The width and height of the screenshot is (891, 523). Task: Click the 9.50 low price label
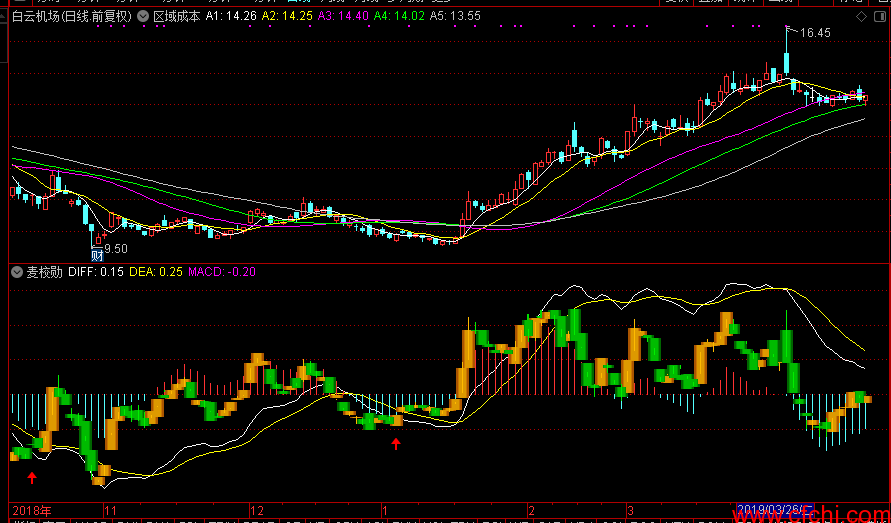116,248
